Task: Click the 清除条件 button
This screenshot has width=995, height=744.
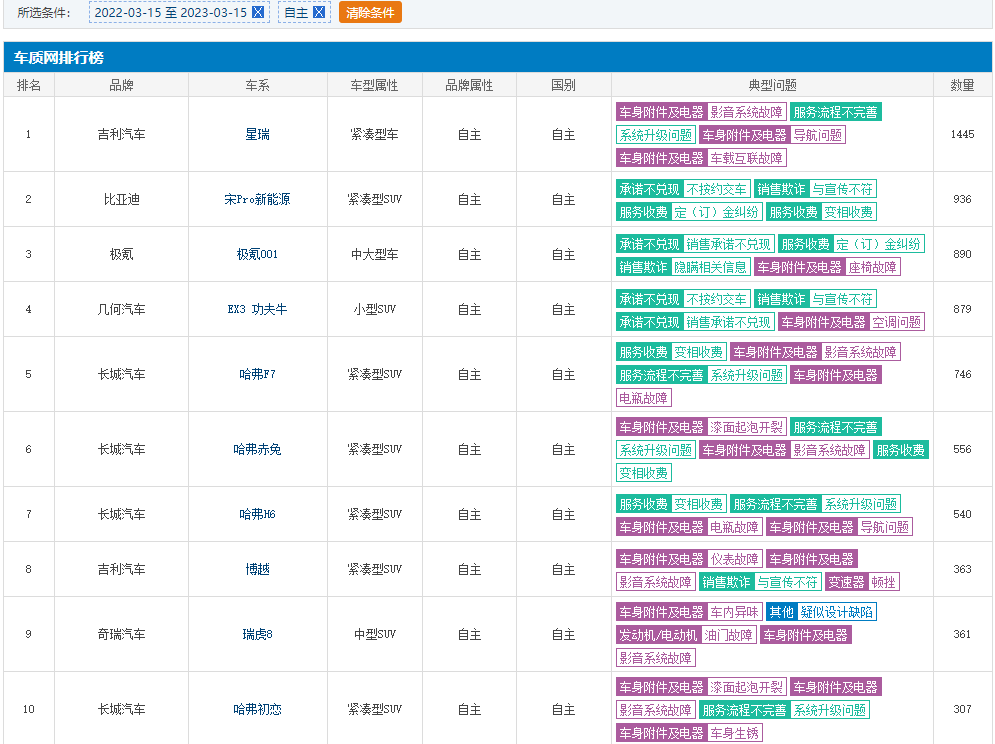Action: pyautogui.click(x=370, y=12)
